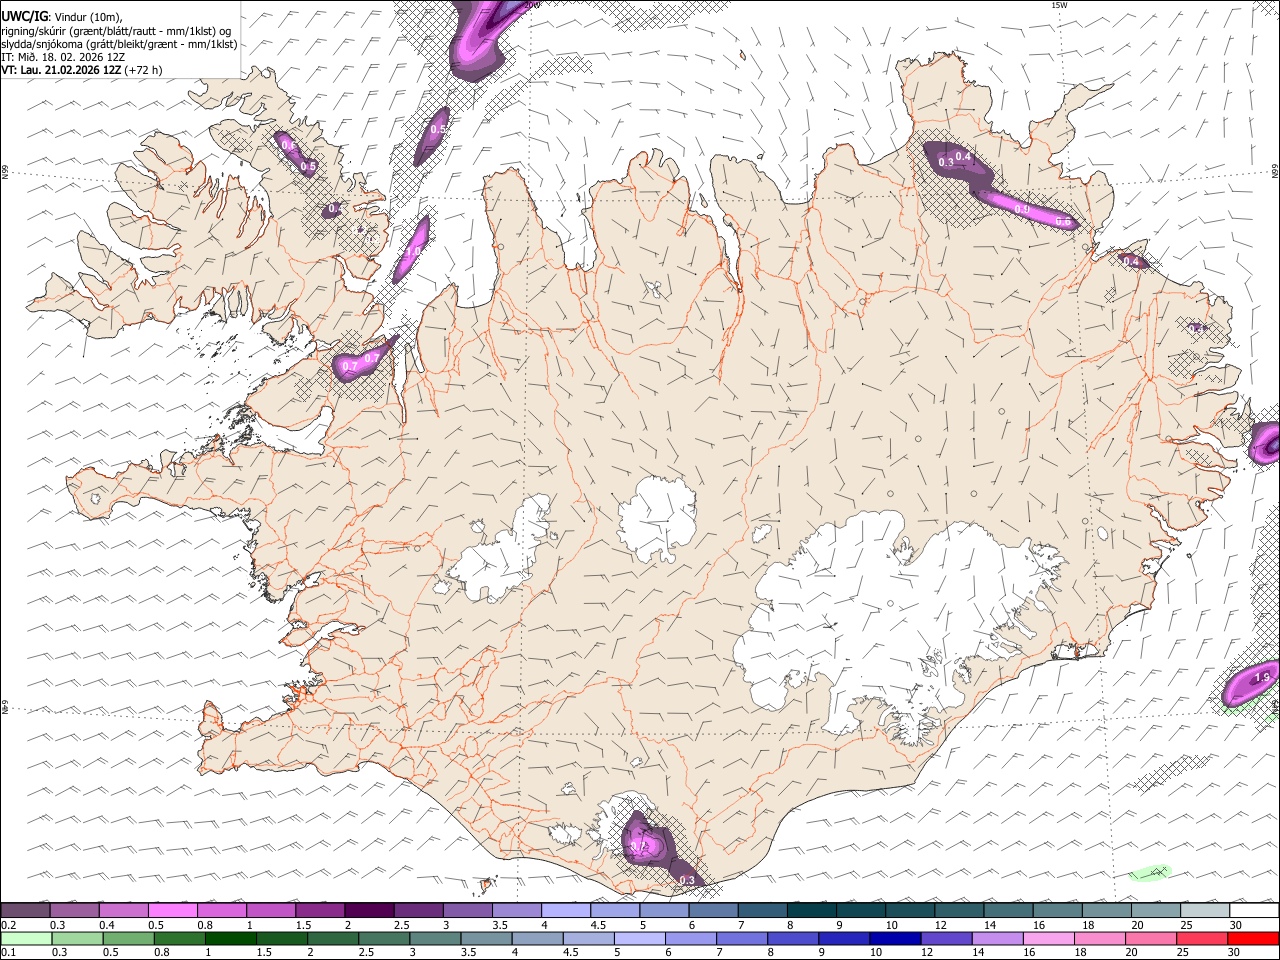This screenshot has height=960, width=1280.
Task: Click the 15W longitude label at top
Action: pos(1059,5)
